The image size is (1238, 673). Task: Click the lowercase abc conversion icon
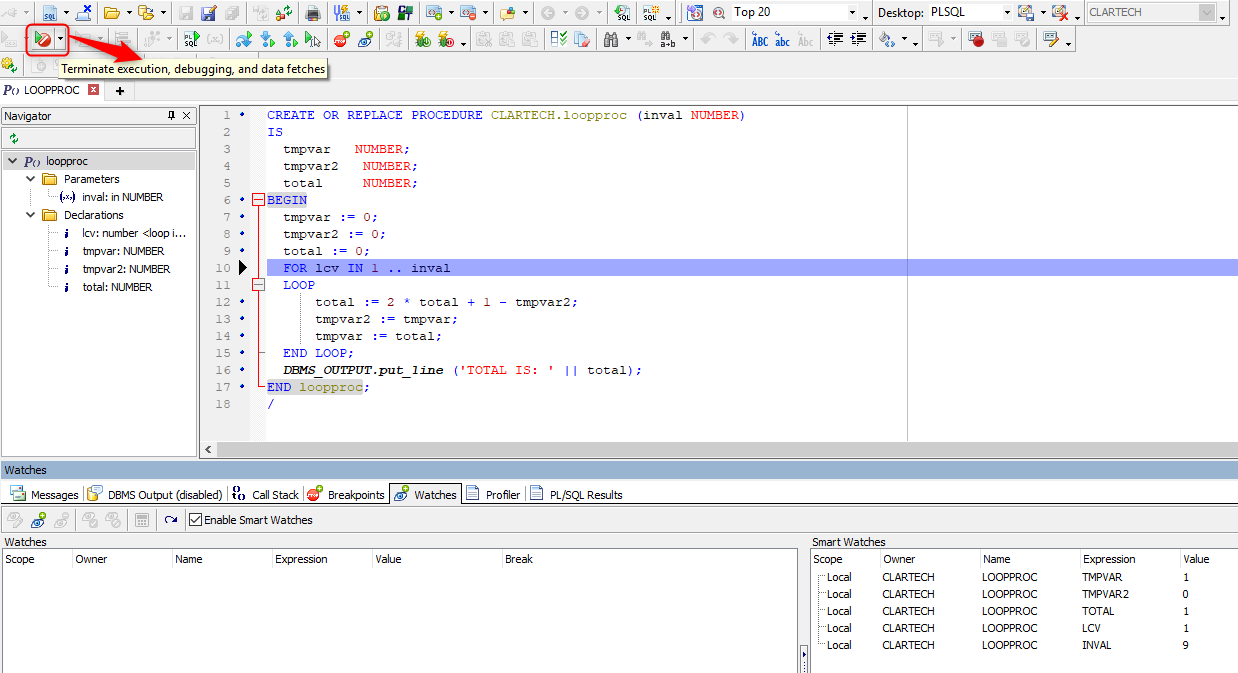coord(783,40)
